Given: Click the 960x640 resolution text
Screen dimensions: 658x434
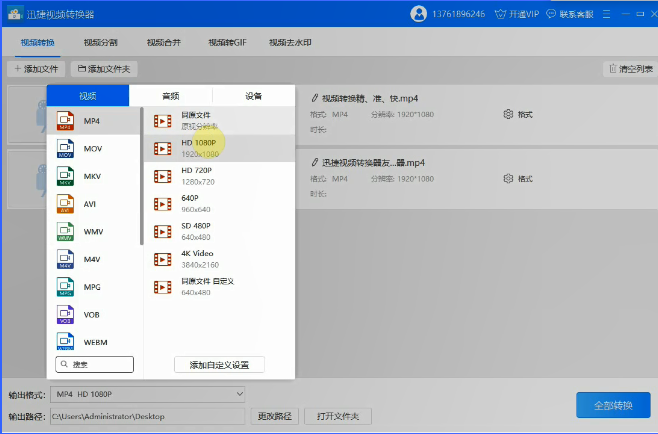Looking at the screenshot, I should [x=196, y=209].
